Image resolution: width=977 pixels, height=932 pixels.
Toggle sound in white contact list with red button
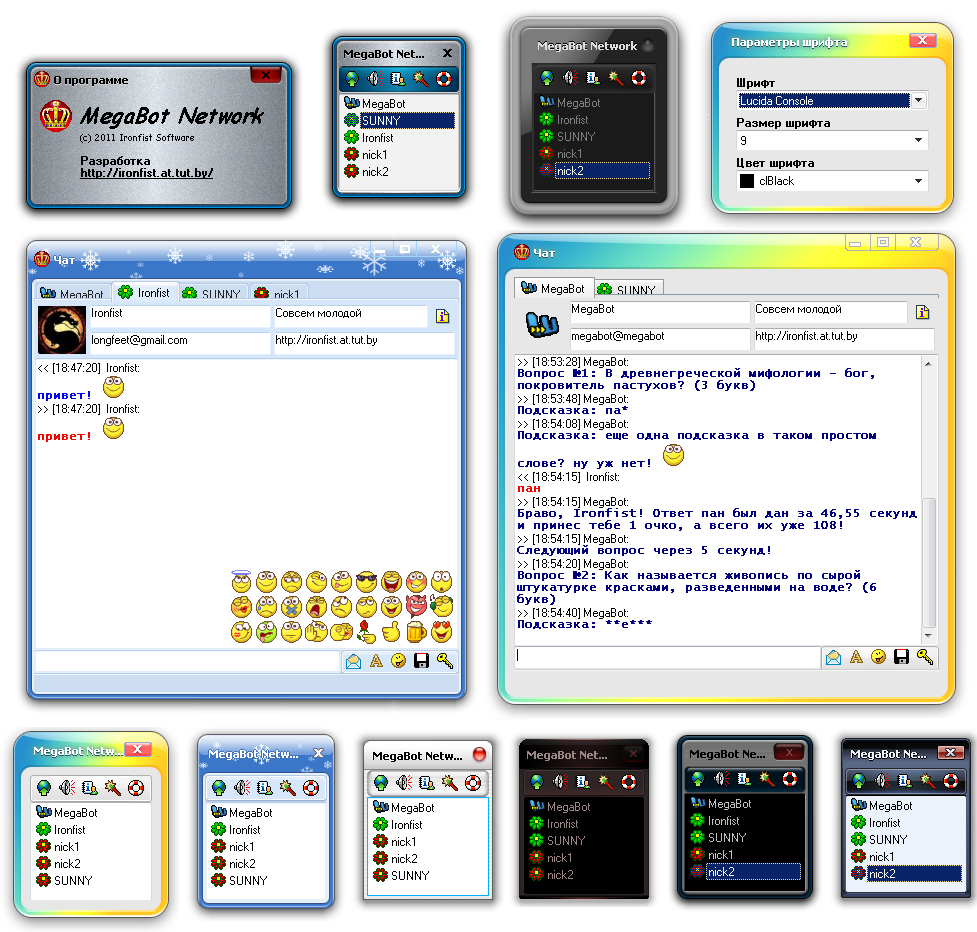pyautogui.click(x=404, y=782)
